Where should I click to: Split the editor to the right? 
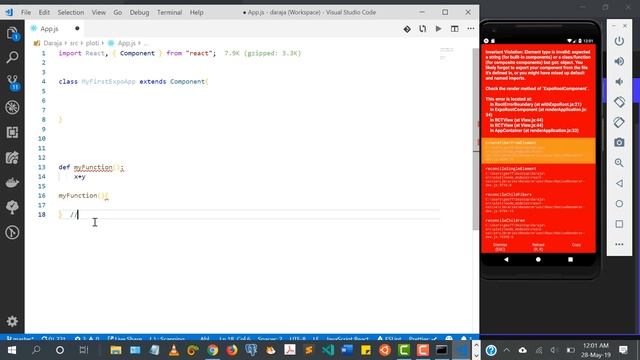454,29
